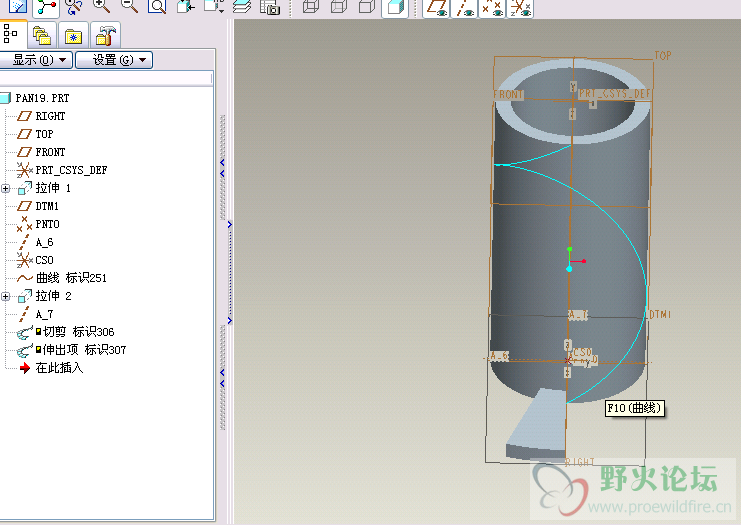Switch to the favorites tab

click(x=73, y=35)
